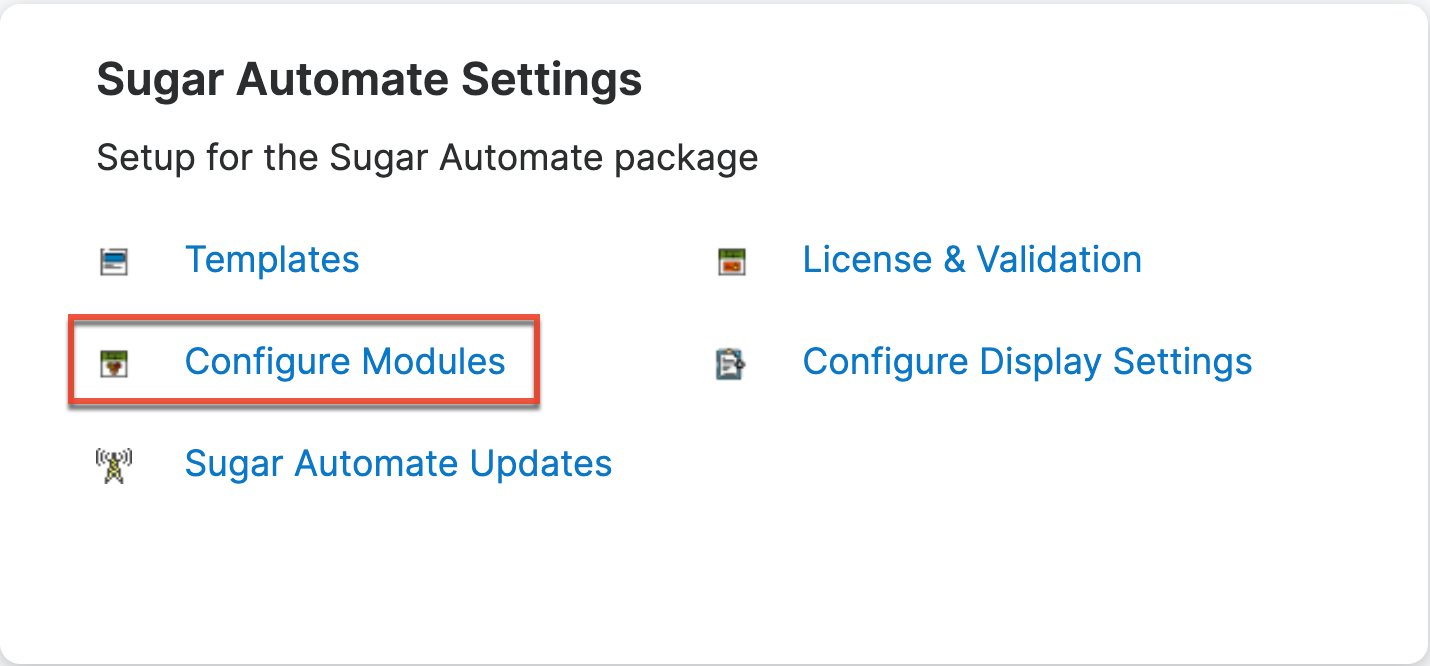Select the Configure Display Settings clipboard icon
Image resolution: width=1430 pixels, height=666 pixels.
click(731, 364)
